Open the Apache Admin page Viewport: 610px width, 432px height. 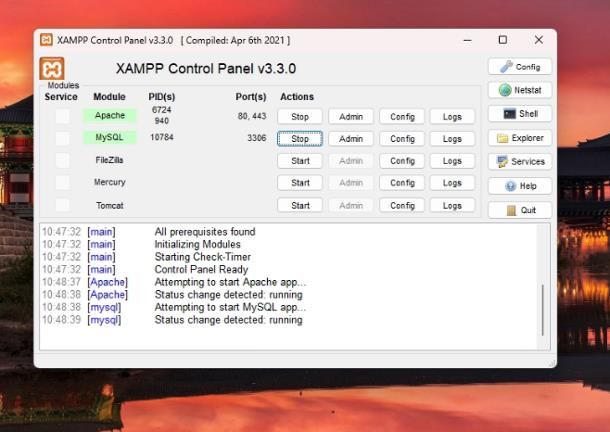351,116
